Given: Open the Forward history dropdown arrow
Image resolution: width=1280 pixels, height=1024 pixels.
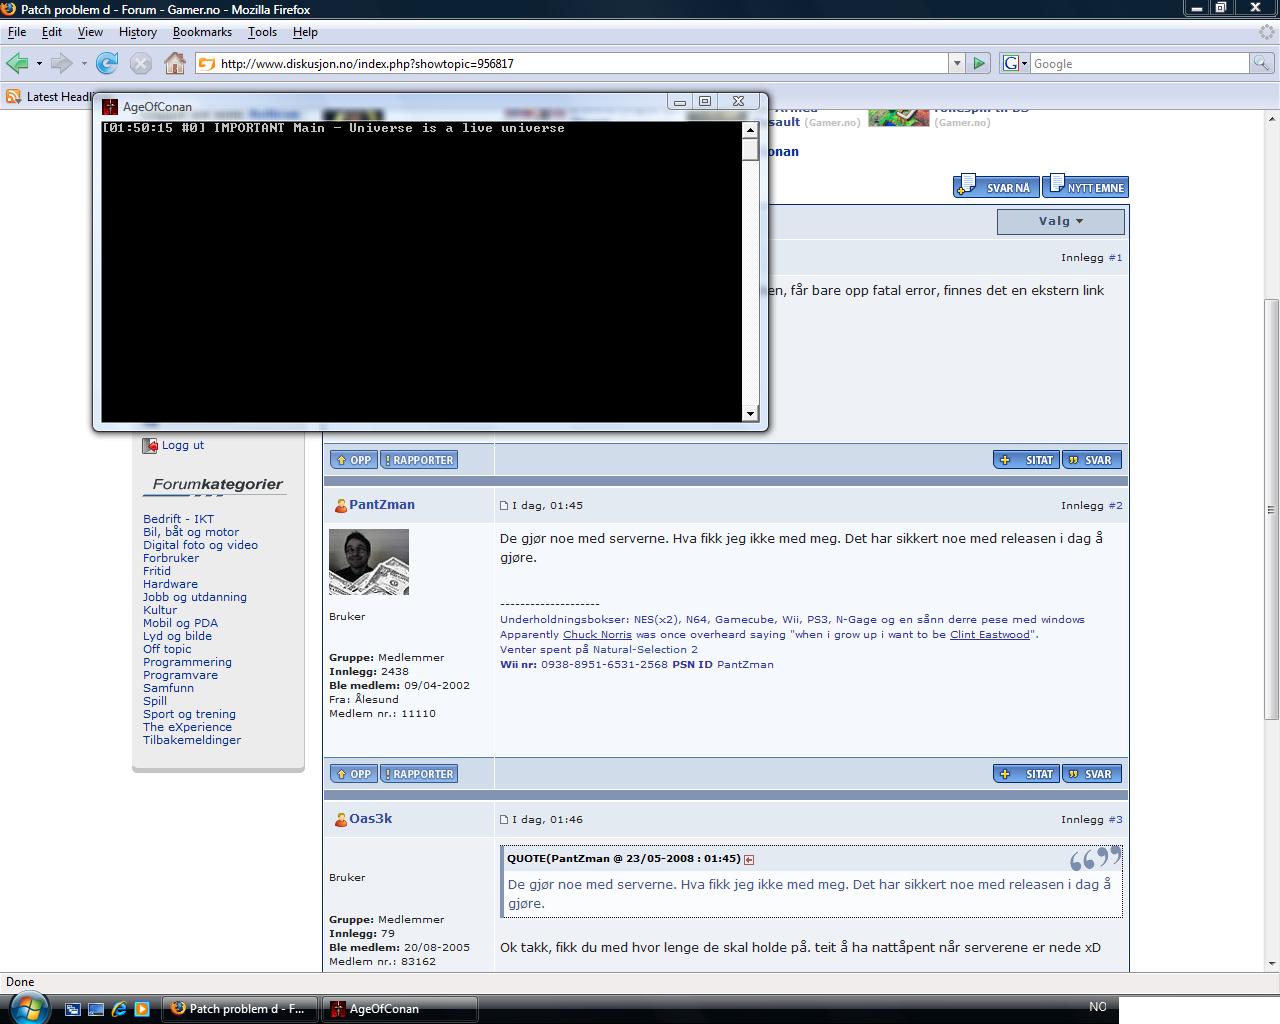Looking at the screenshot, I should coord(84,63).
